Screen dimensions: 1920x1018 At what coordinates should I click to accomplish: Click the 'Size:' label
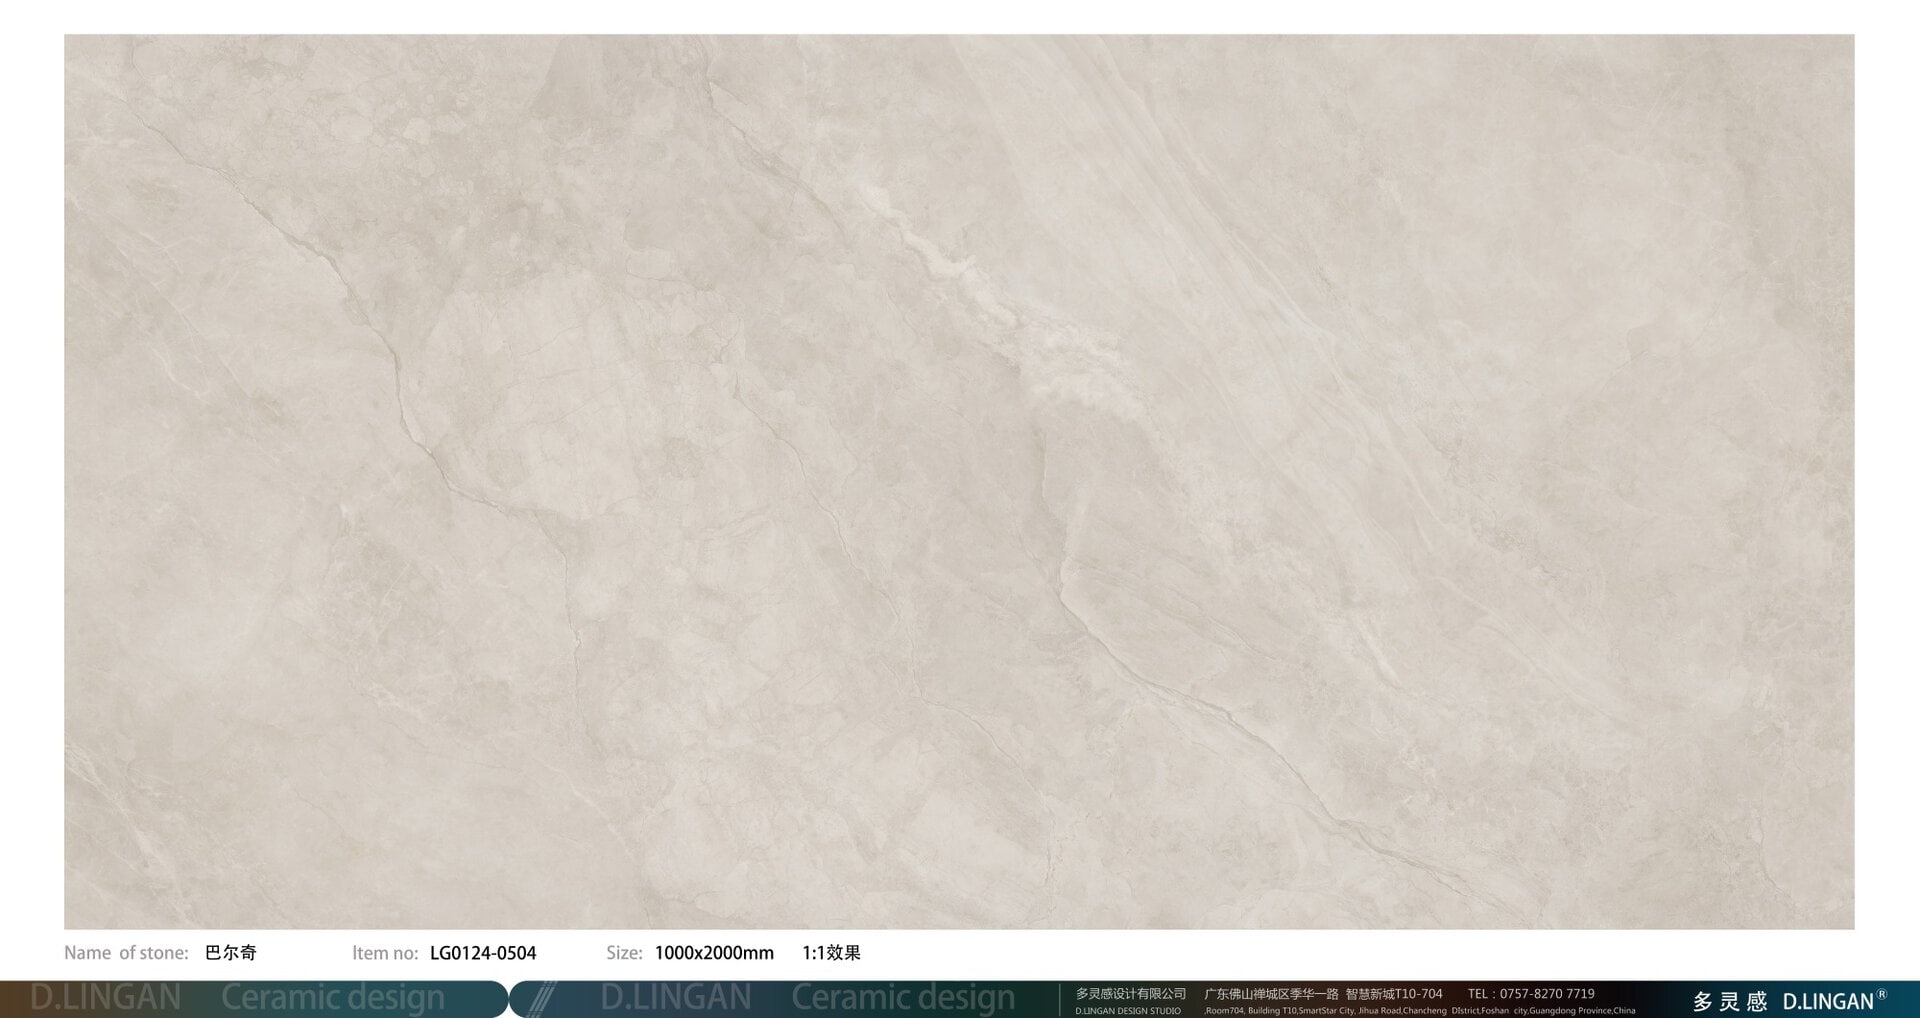[x=624, y=953]
